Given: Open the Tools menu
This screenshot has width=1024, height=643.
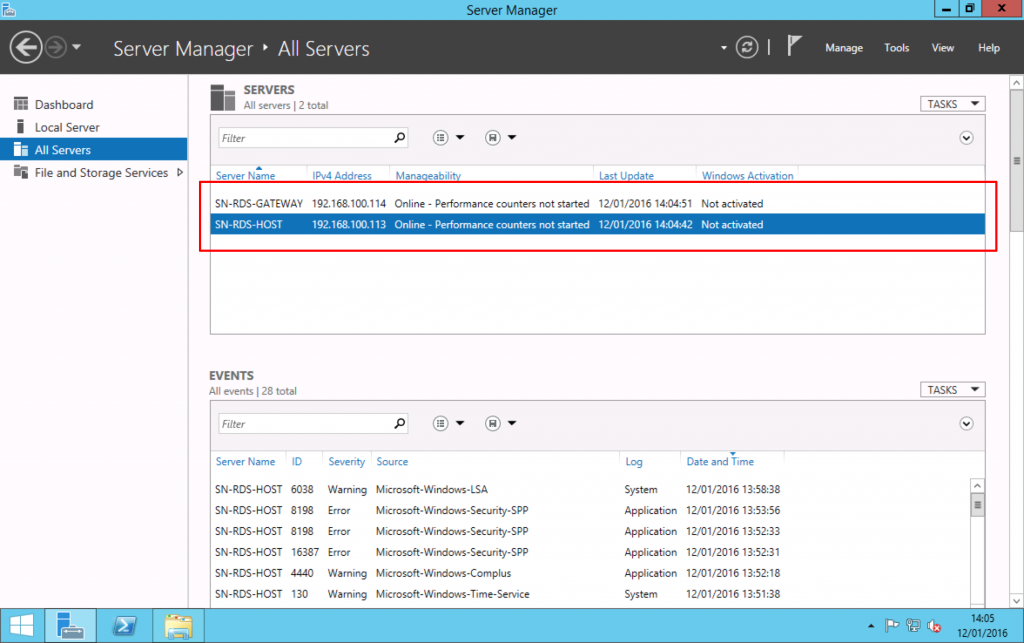Looking at the screenshot, I should [896, 47].
